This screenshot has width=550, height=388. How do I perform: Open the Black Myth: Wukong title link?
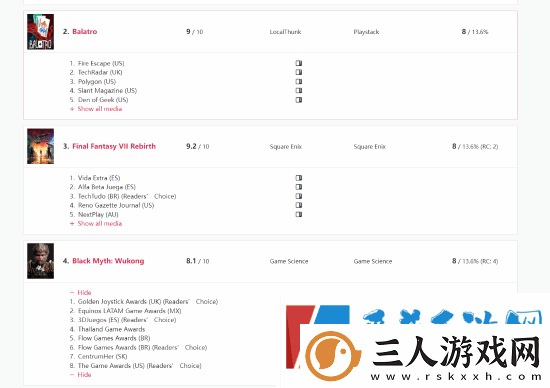(x=108, y=261)
